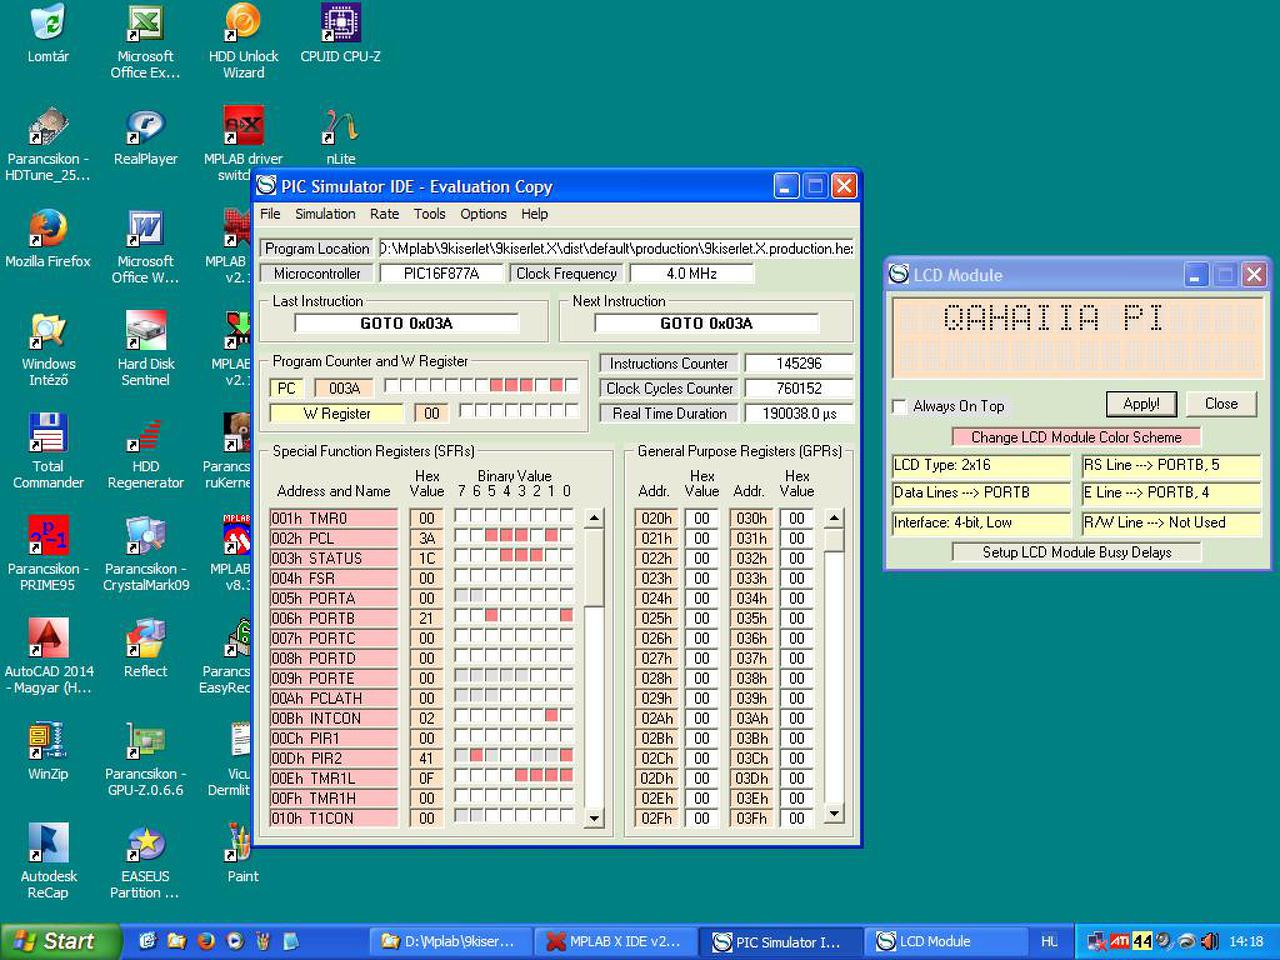1280x960 pixels.
Task: Open the Tools menu
Action: tap(429, 214)
